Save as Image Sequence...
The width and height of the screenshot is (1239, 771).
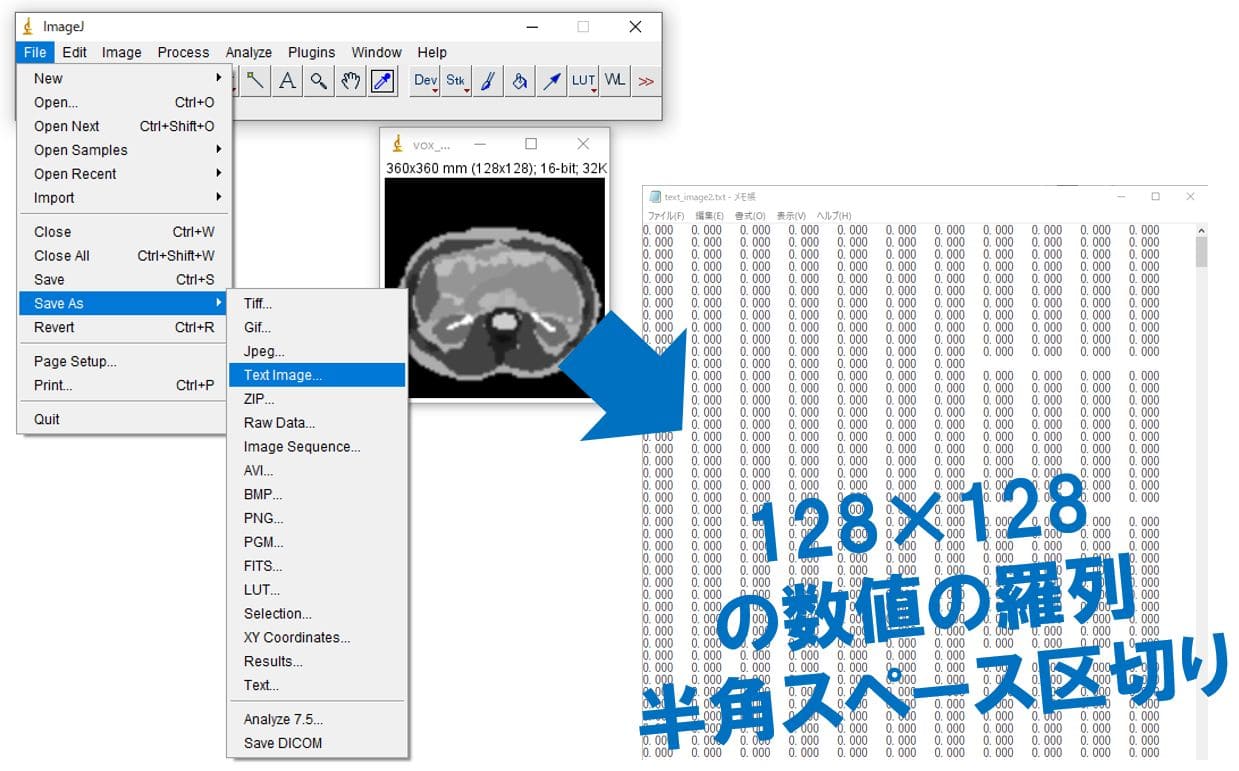[x=317, y=447]
